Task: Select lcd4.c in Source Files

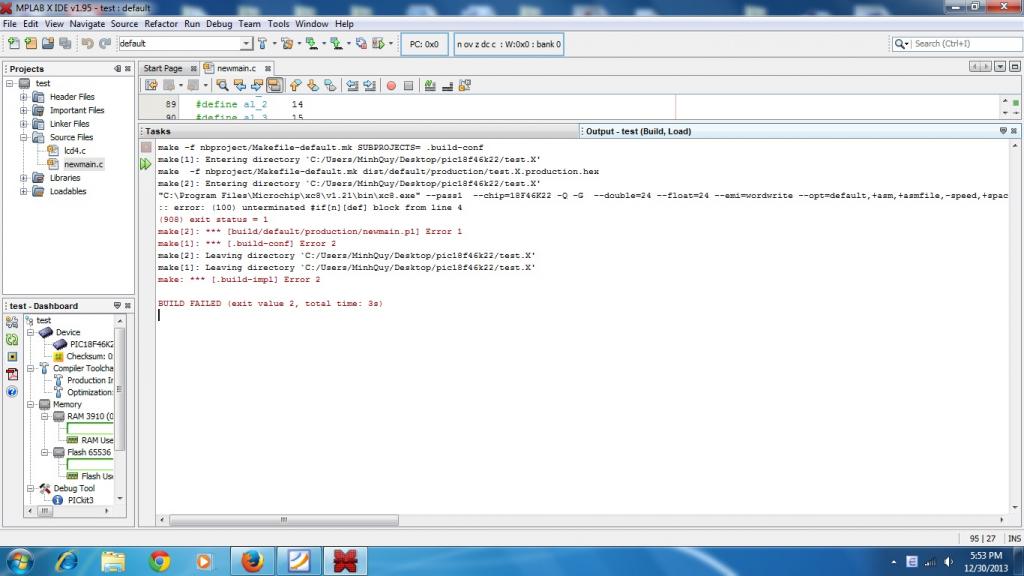Action: click(76, 150)
